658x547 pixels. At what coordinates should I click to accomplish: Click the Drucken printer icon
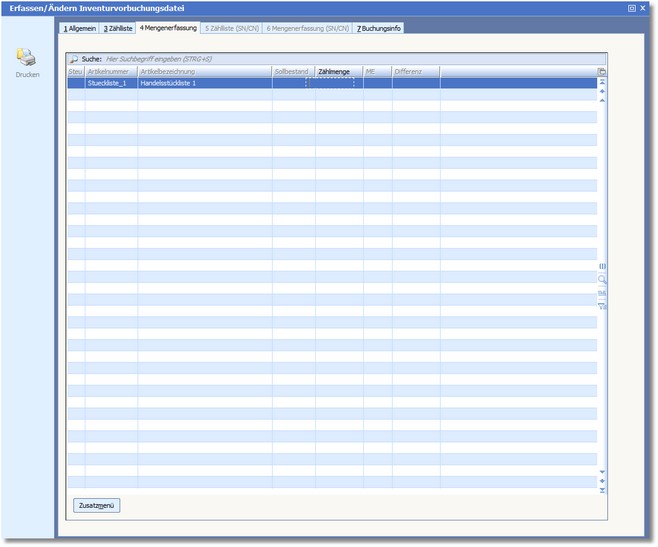click(26, 58)
